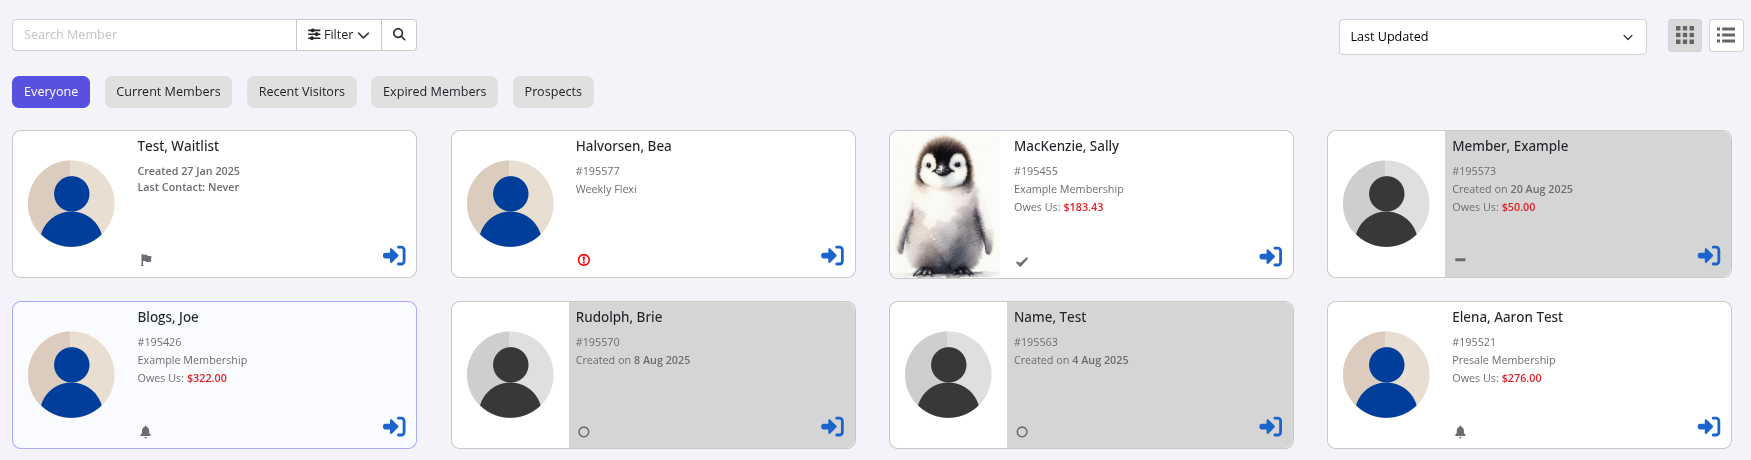Click the bell icon on Joe Blogs card

tap(145, 432)
